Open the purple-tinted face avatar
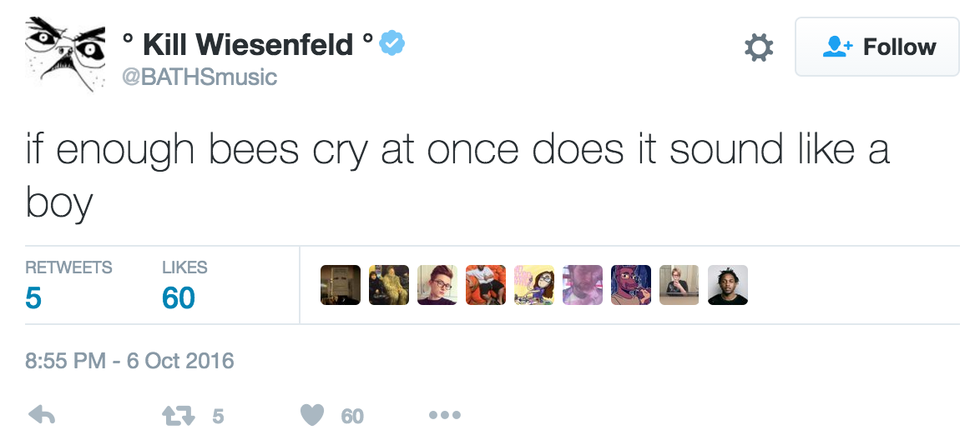 (582, 285)
